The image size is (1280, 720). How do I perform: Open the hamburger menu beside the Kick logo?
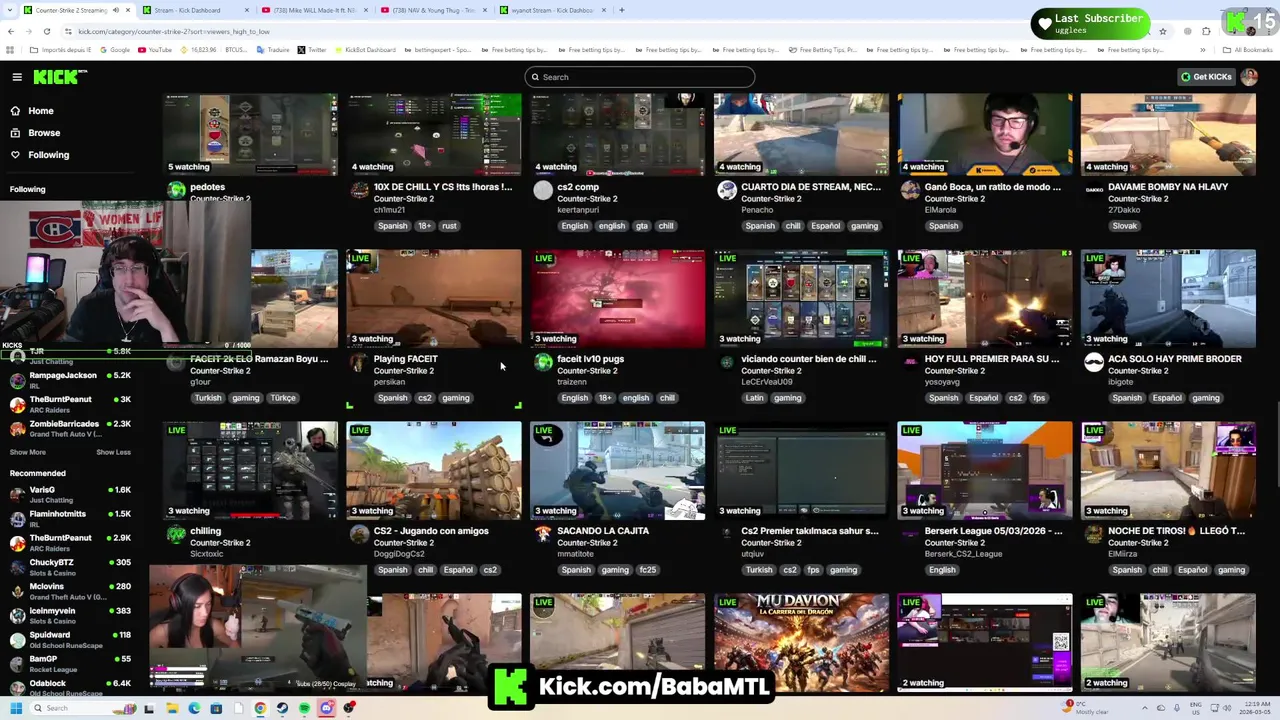click(17, 77)
